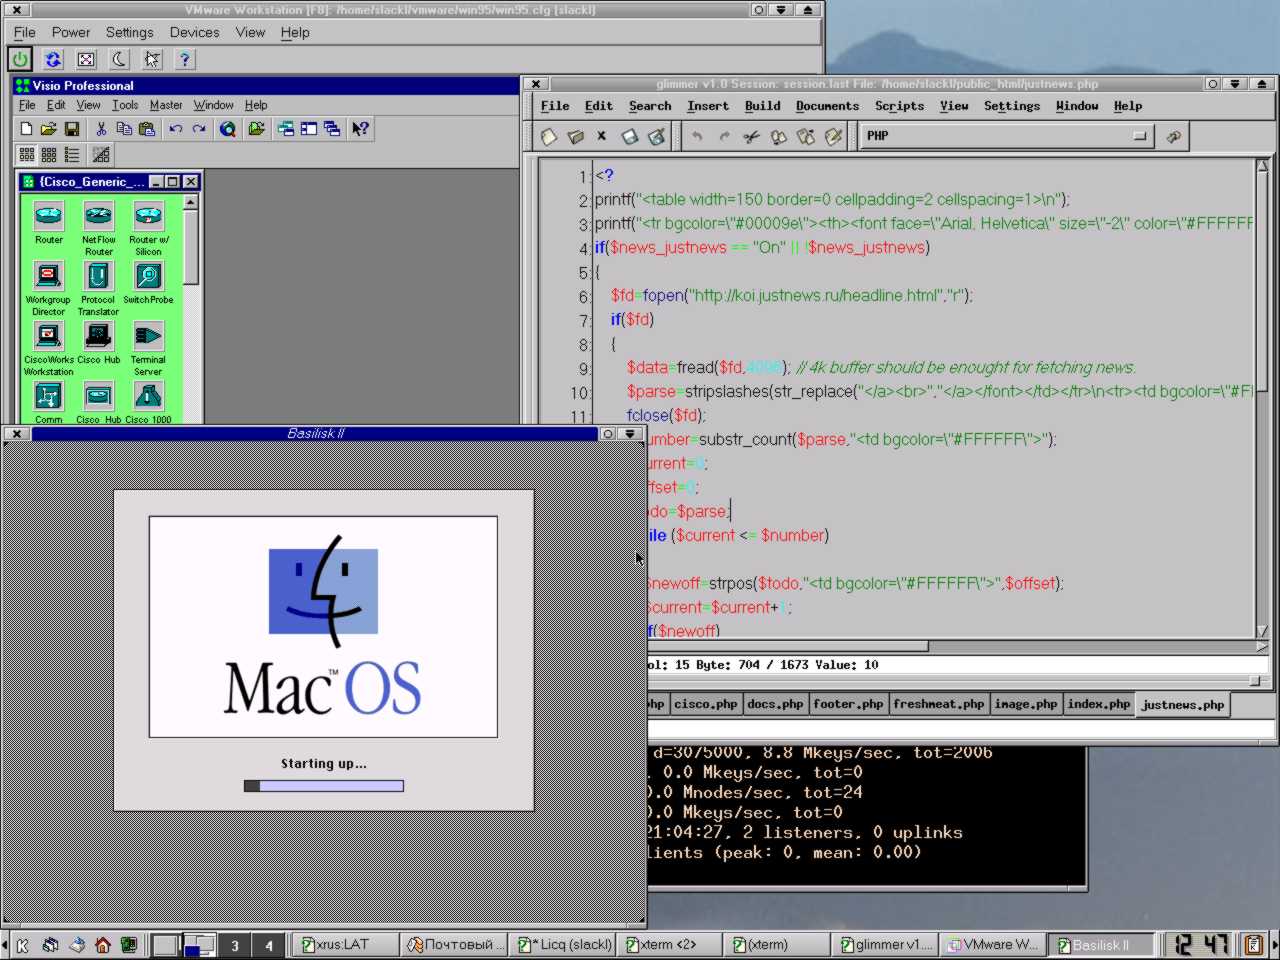Click the Mac OS startup progress bar

[x=324, y=786]
